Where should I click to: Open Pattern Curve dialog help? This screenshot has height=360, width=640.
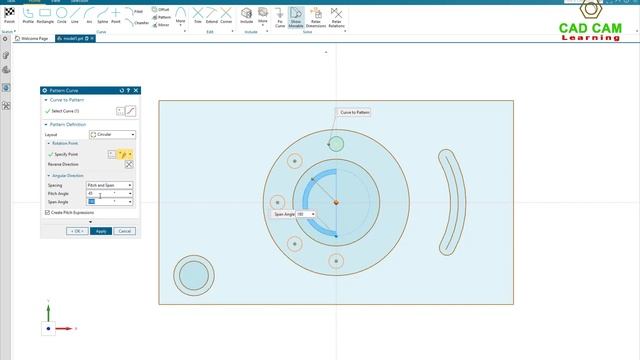(128, 91)
